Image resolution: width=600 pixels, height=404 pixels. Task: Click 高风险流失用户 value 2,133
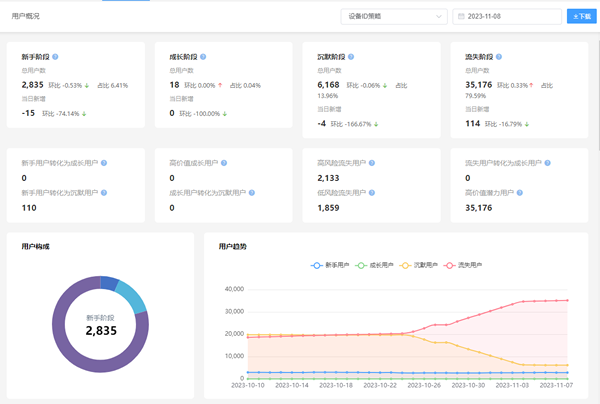pos(328,178)
